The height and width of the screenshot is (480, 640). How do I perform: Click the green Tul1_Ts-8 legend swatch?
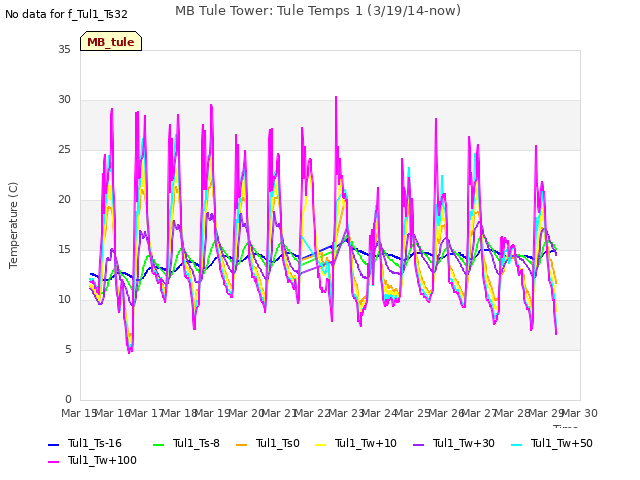click(159, 444)
